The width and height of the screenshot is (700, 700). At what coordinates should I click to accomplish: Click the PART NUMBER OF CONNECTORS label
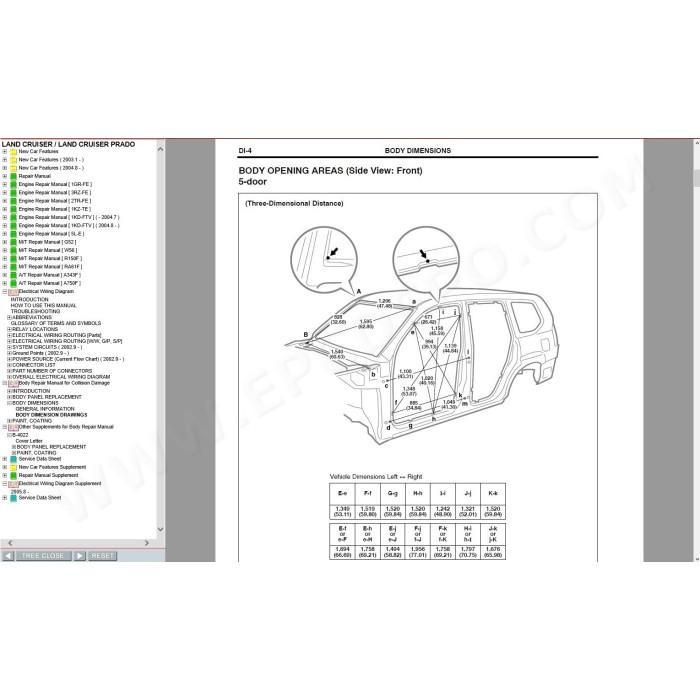coord(52,371)
